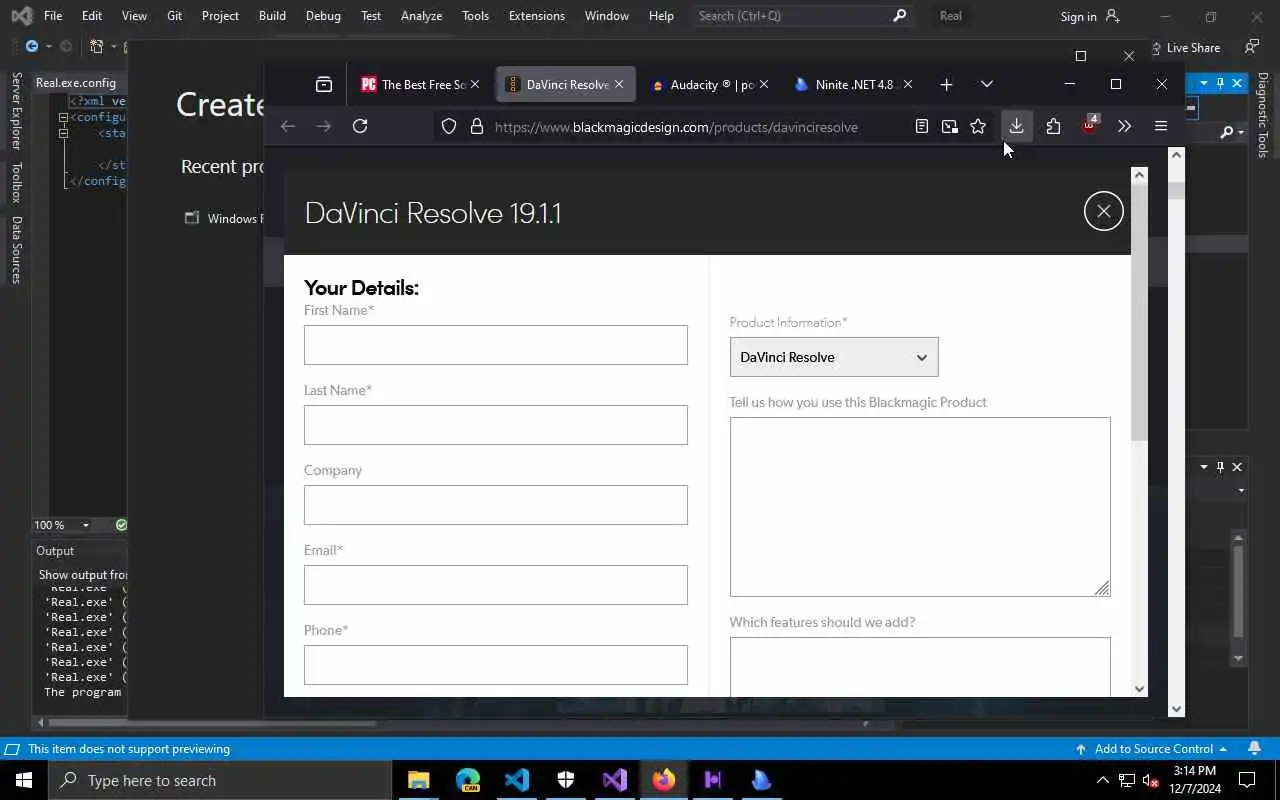Click the Visual Studio notifications bell
1280x800 pixels.
pyautogui.click(x=1254, y=748)
